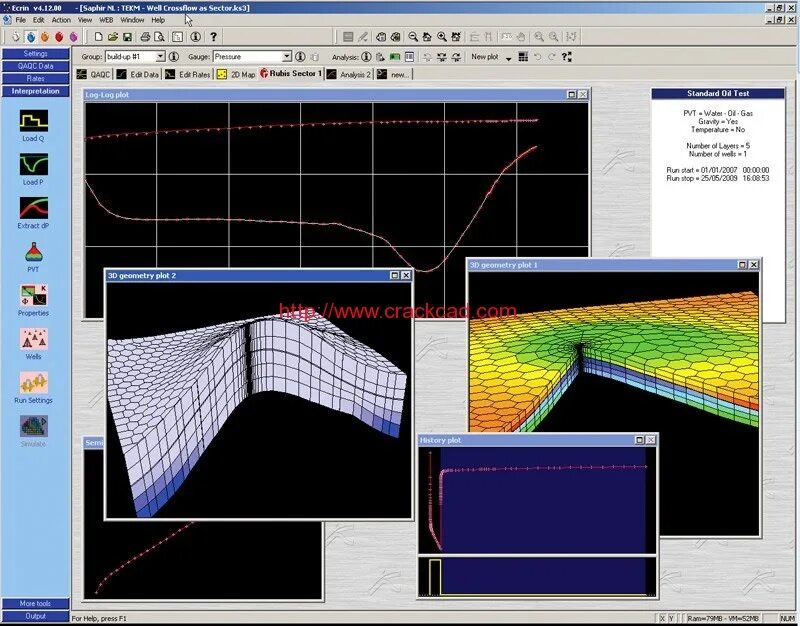Open the Window menu

tap(132, 20)
